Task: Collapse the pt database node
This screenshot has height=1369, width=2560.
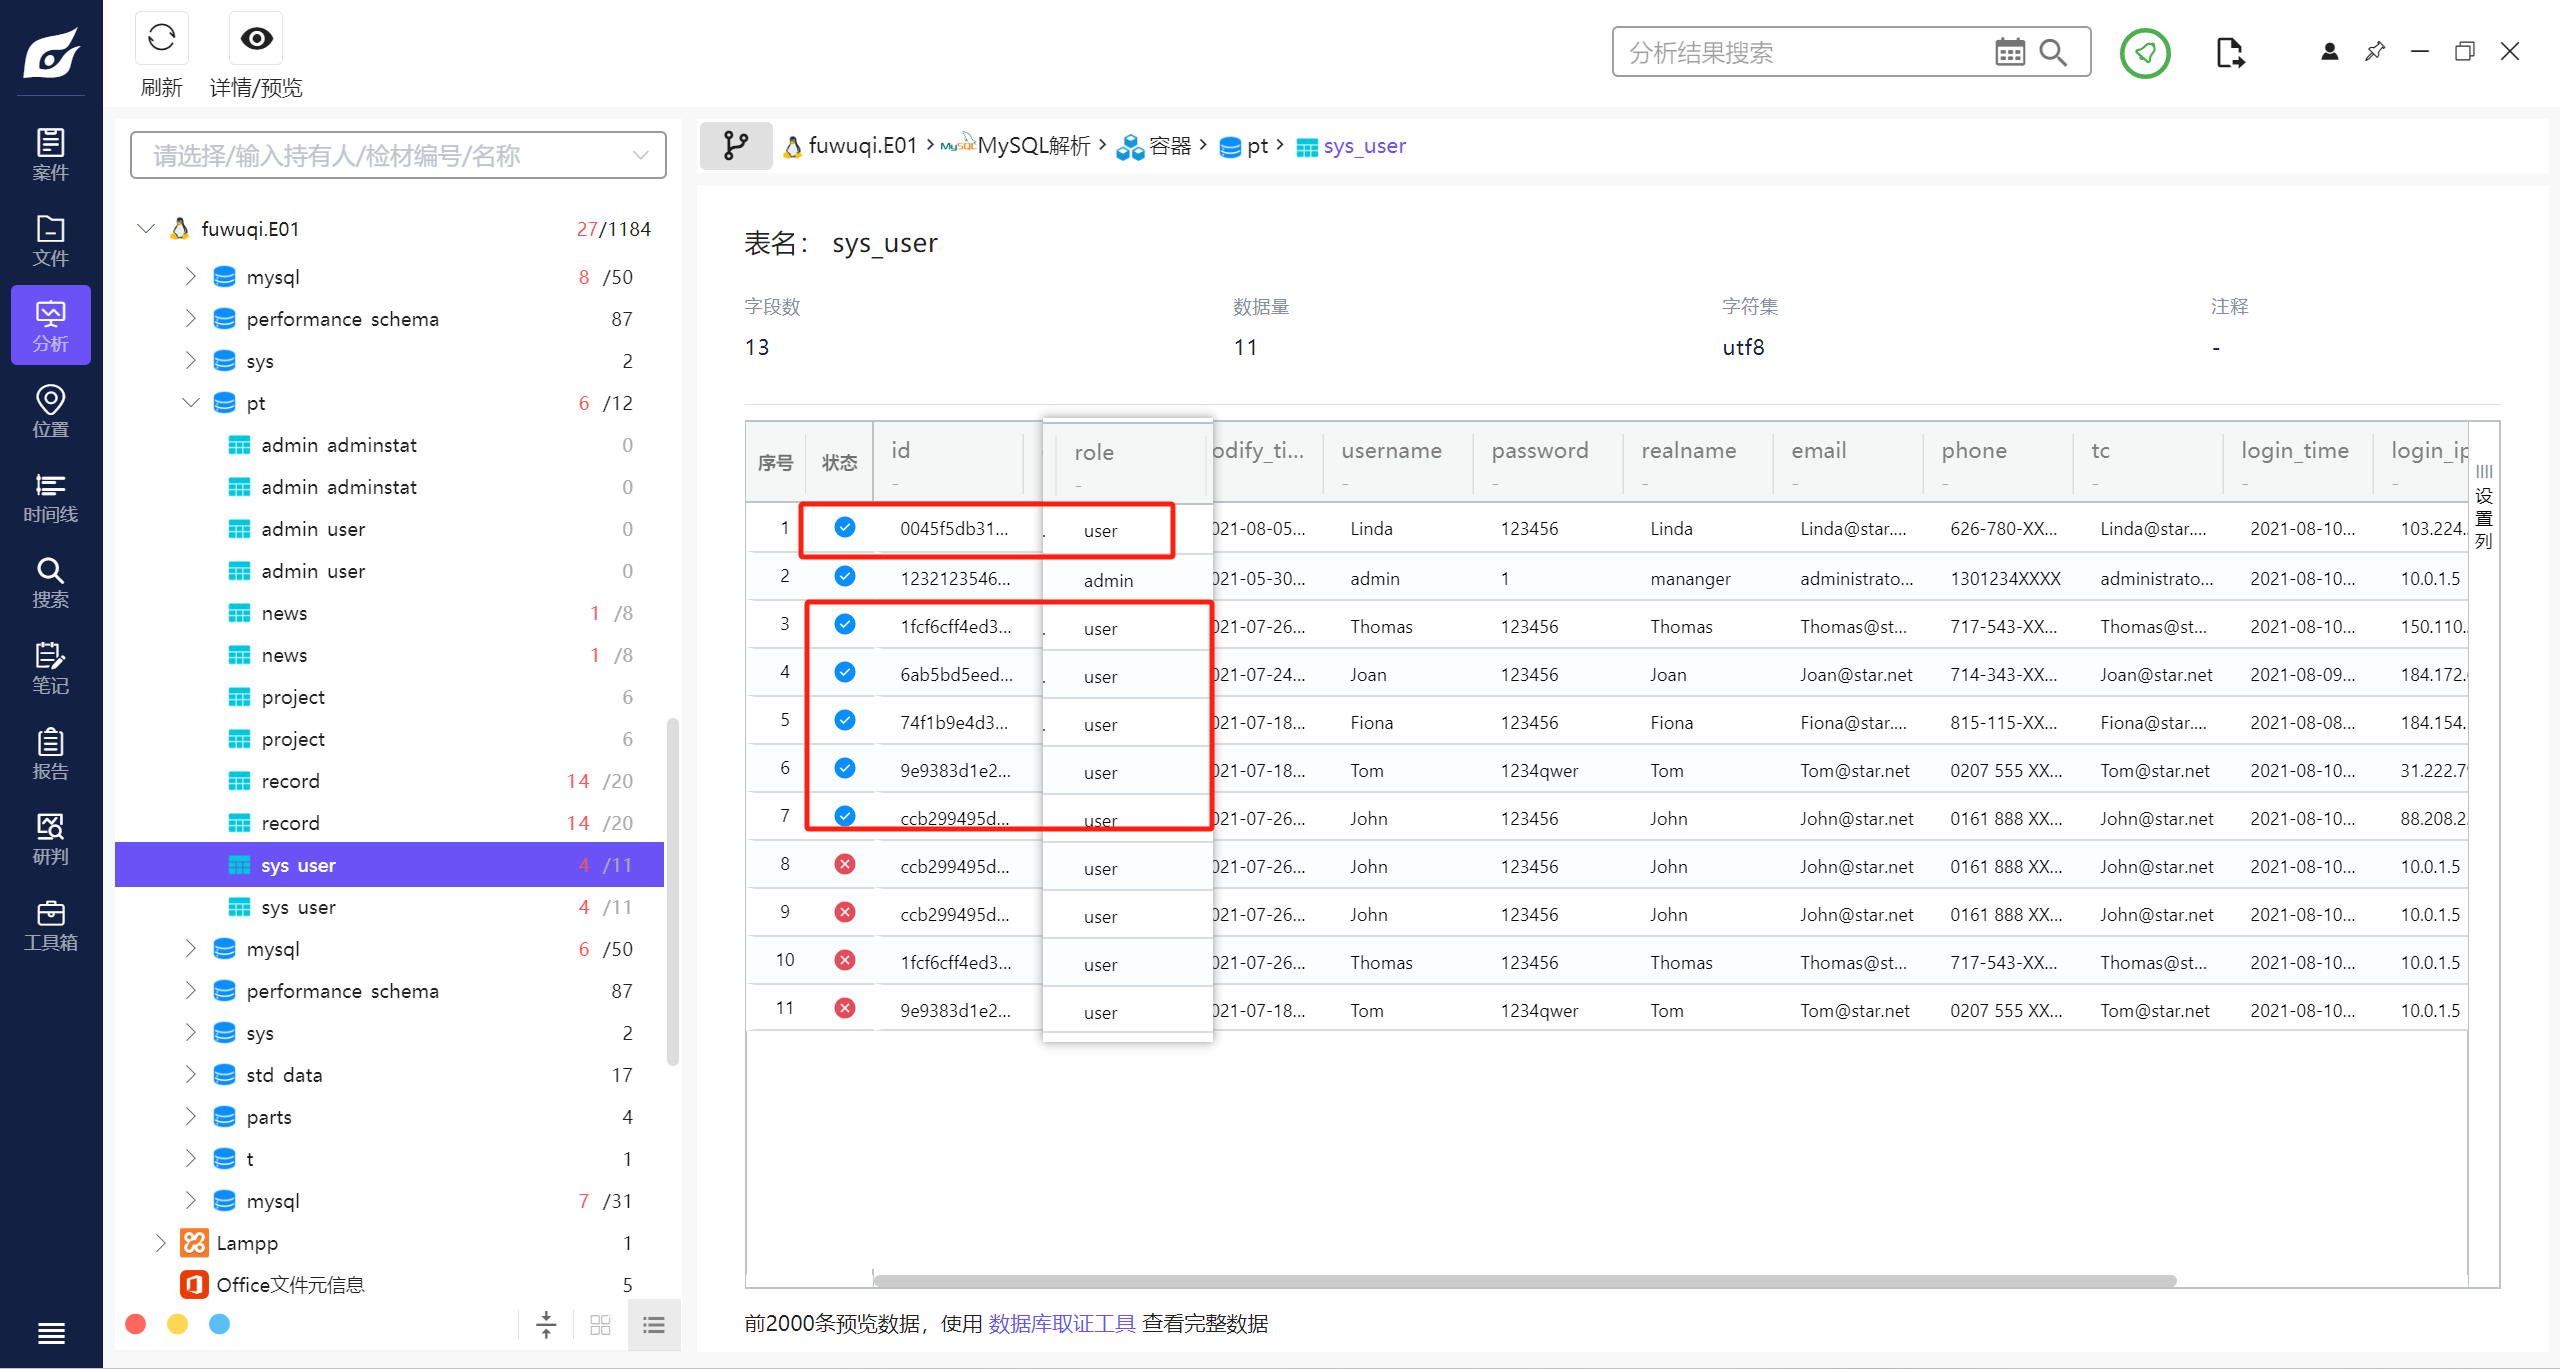Action: click(x=190, y=403)
